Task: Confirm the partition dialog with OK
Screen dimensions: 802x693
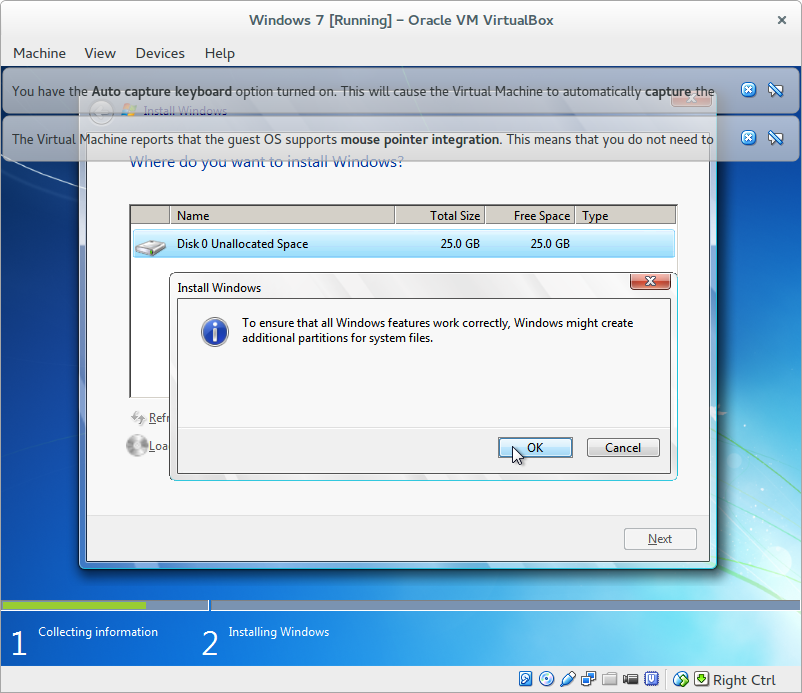Action: 535,448
